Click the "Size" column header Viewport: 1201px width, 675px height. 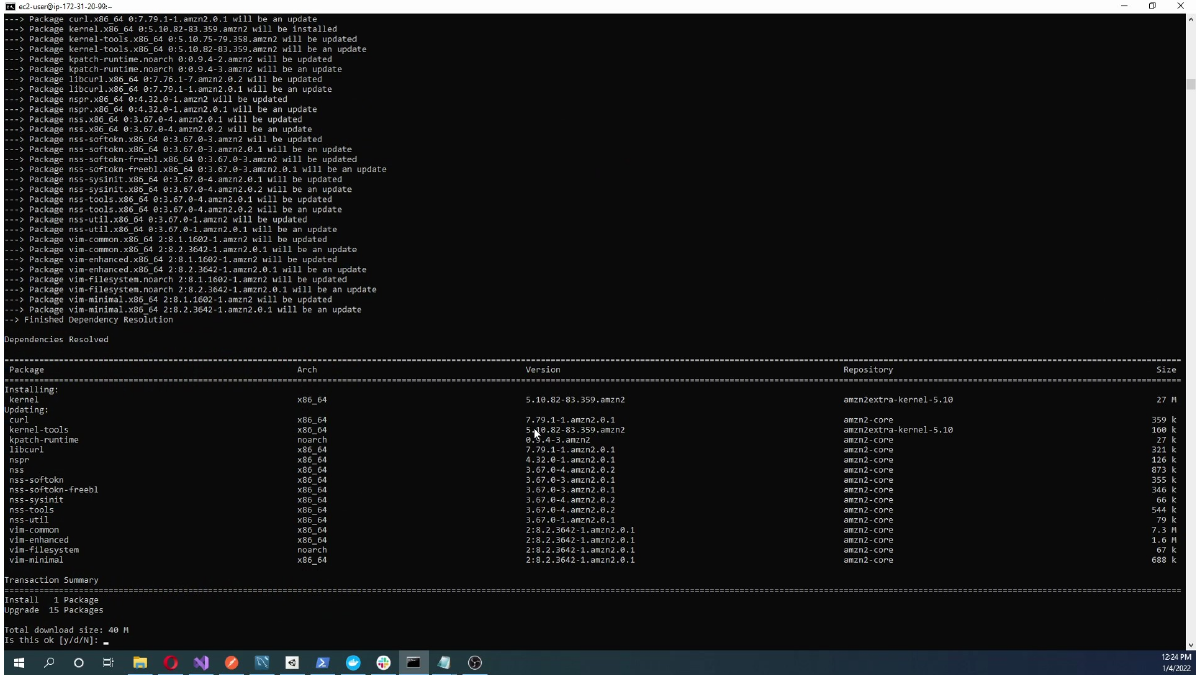[x=1166, y=369]
